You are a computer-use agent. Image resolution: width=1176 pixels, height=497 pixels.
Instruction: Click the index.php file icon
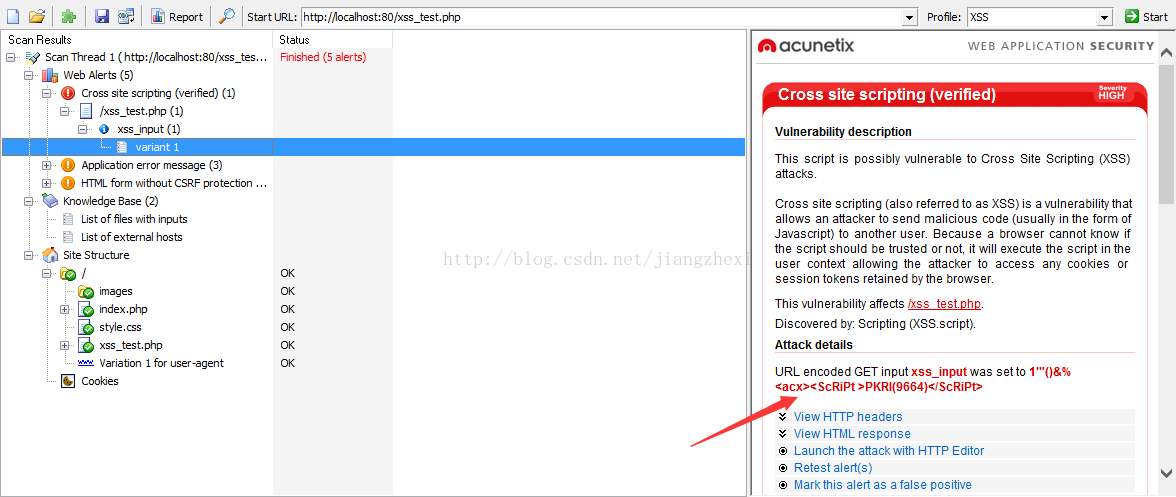pos(86,310)
